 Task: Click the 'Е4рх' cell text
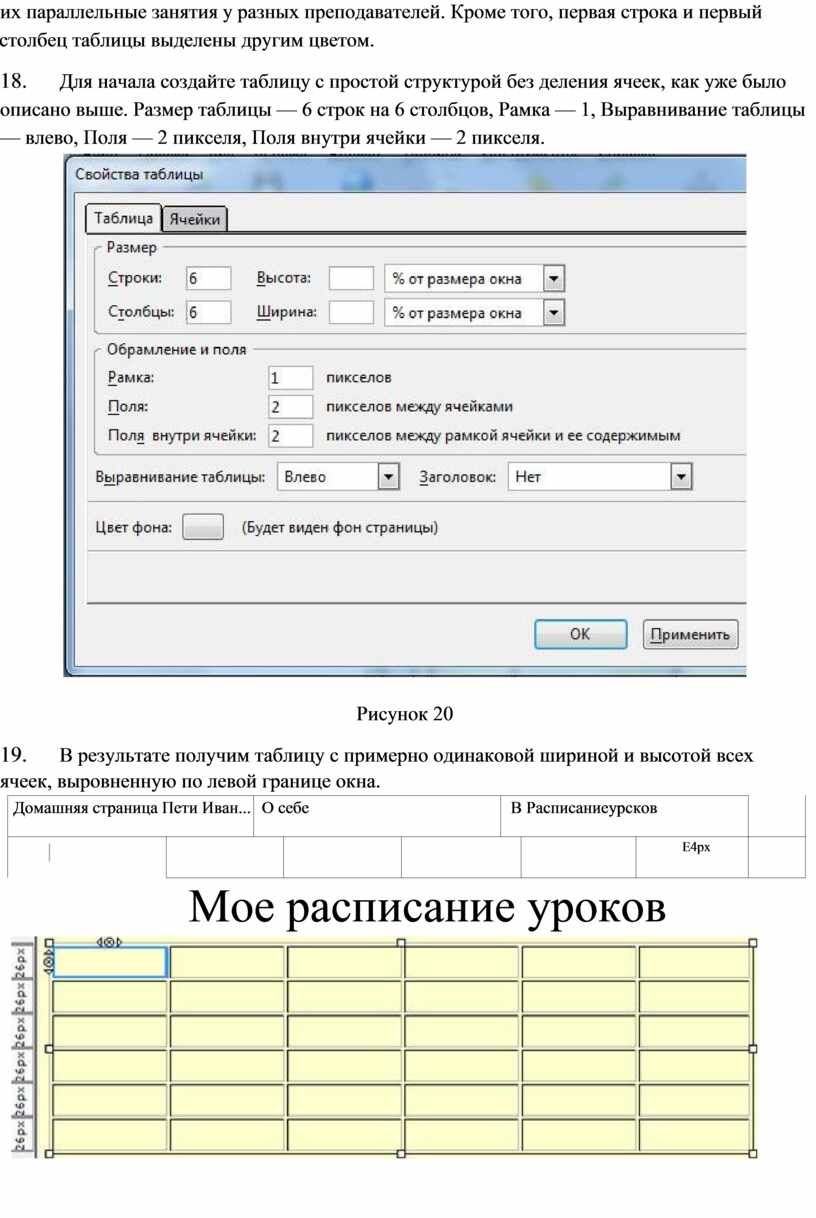[x=695, y=847]
